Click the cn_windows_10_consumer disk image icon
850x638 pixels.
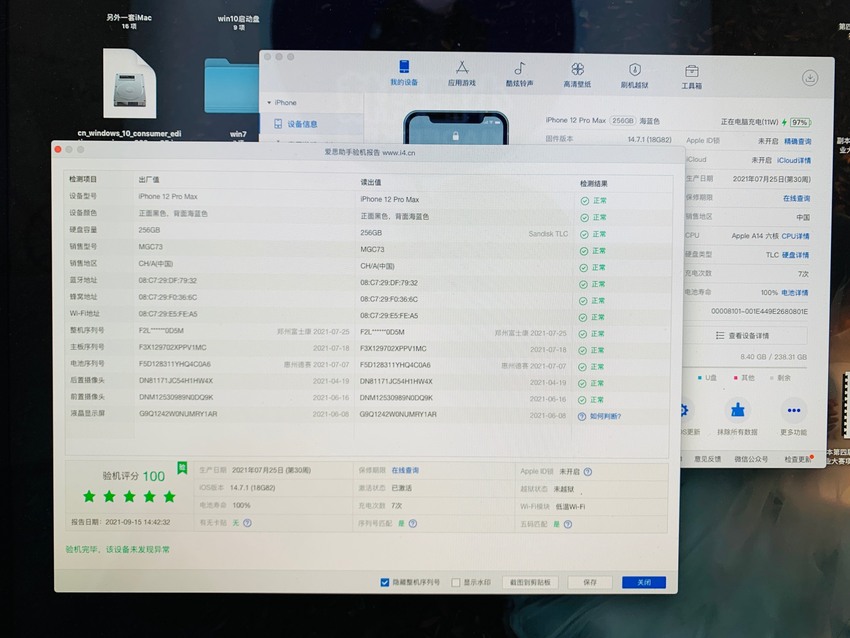coord(130,83)
